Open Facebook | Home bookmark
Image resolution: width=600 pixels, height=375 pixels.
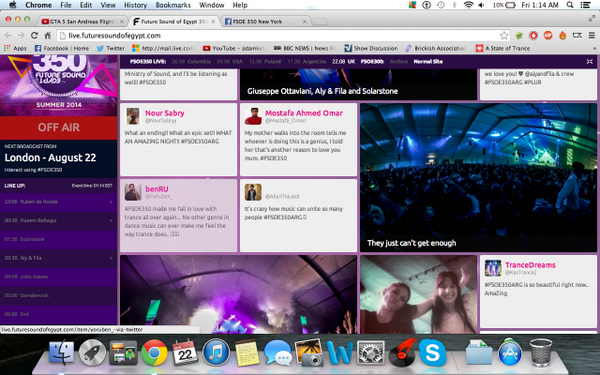click(62, 48)
